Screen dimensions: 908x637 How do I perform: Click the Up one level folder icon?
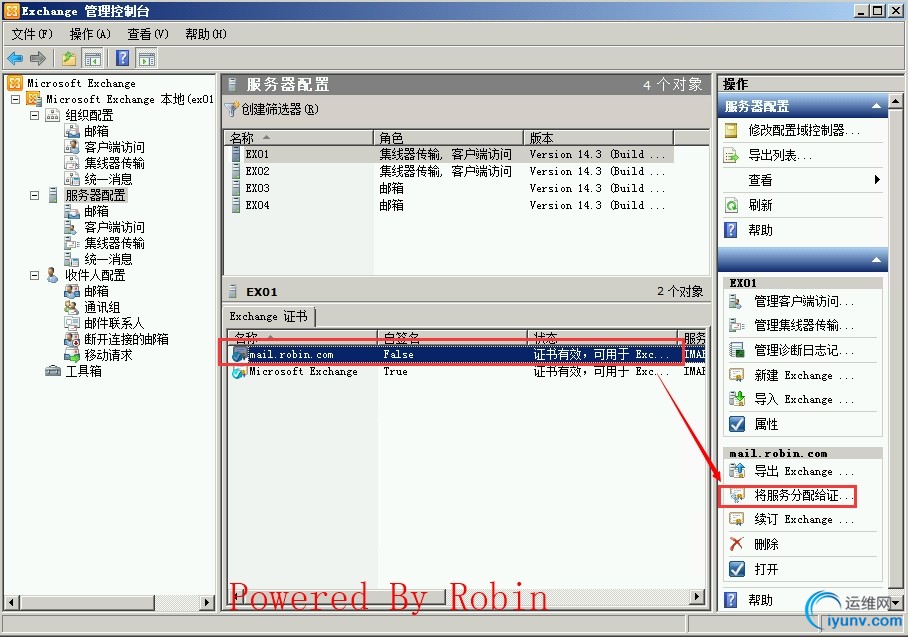click(x=69, y=58)
